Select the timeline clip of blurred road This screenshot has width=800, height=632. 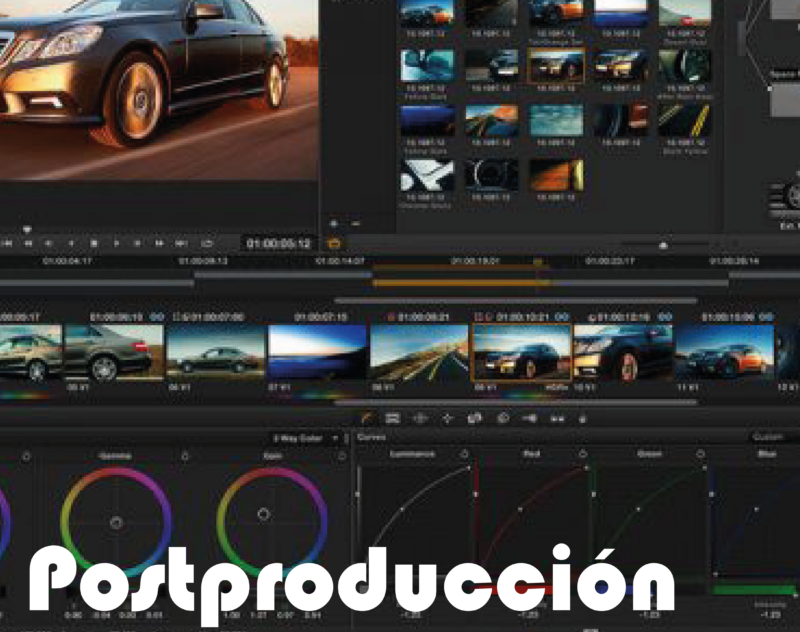click(419, 353)
